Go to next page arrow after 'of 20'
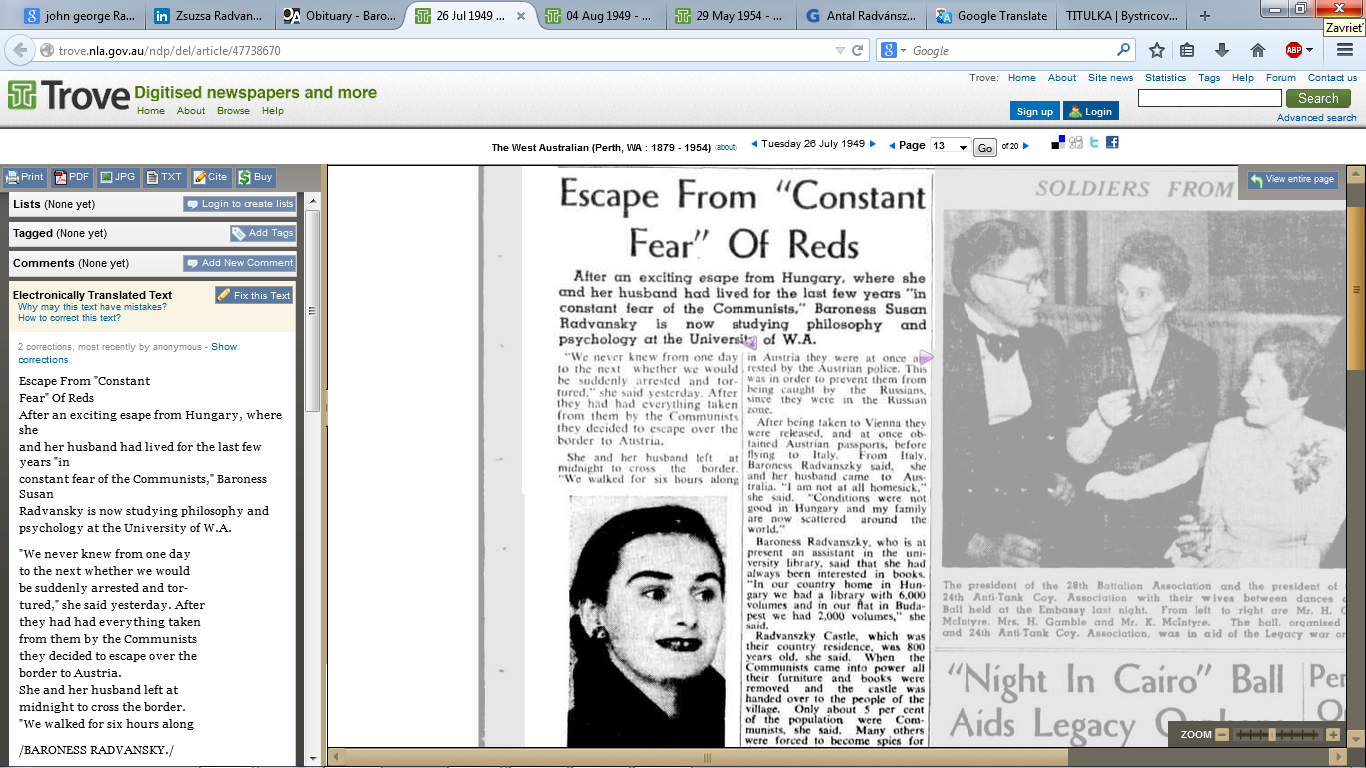The height and width of the screenshot is (768, 1366). pyautogui.click(x=1026, y=146)
